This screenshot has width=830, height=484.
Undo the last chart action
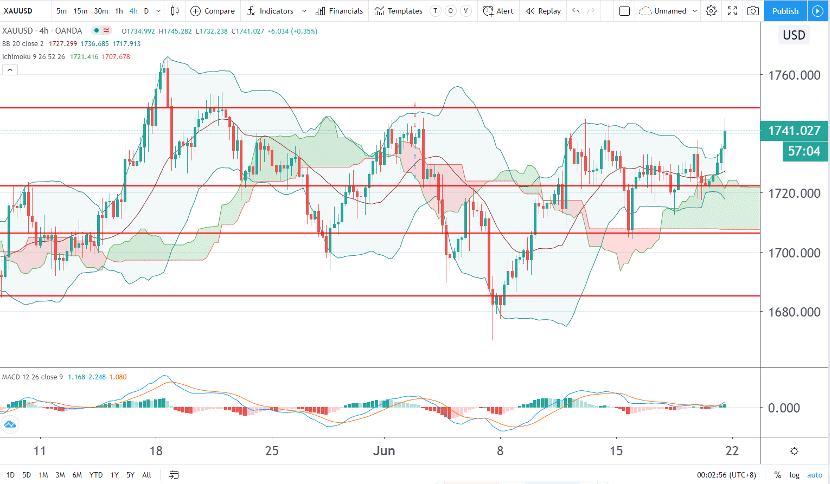coord(576,11)
